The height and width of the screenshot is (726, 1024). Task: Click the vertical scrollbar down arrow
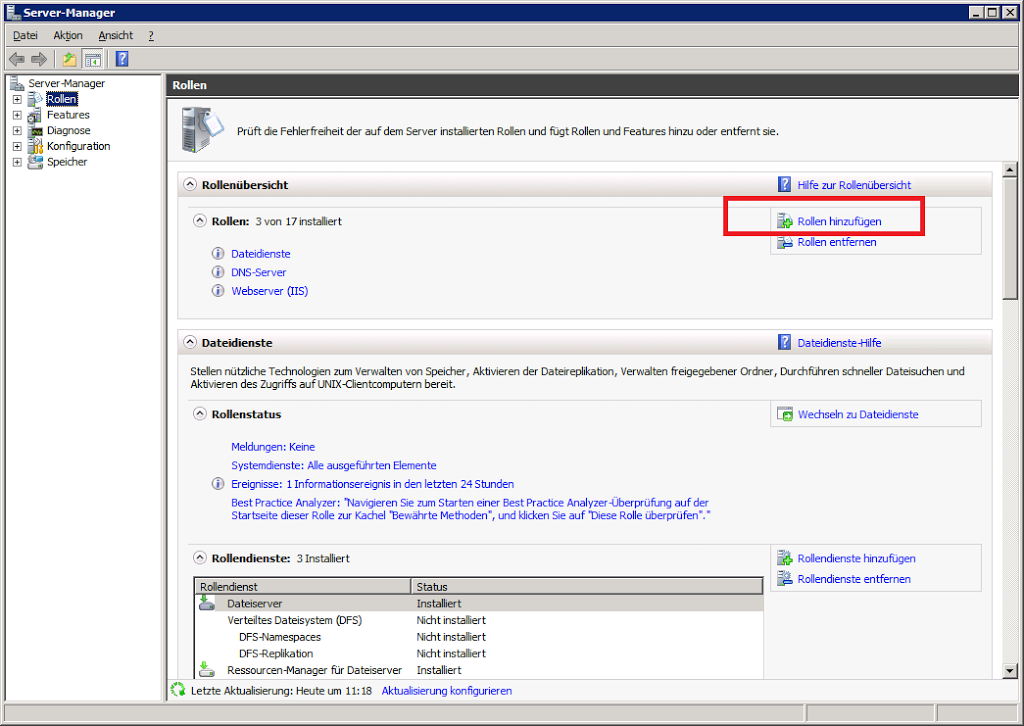click(1009, 671)
